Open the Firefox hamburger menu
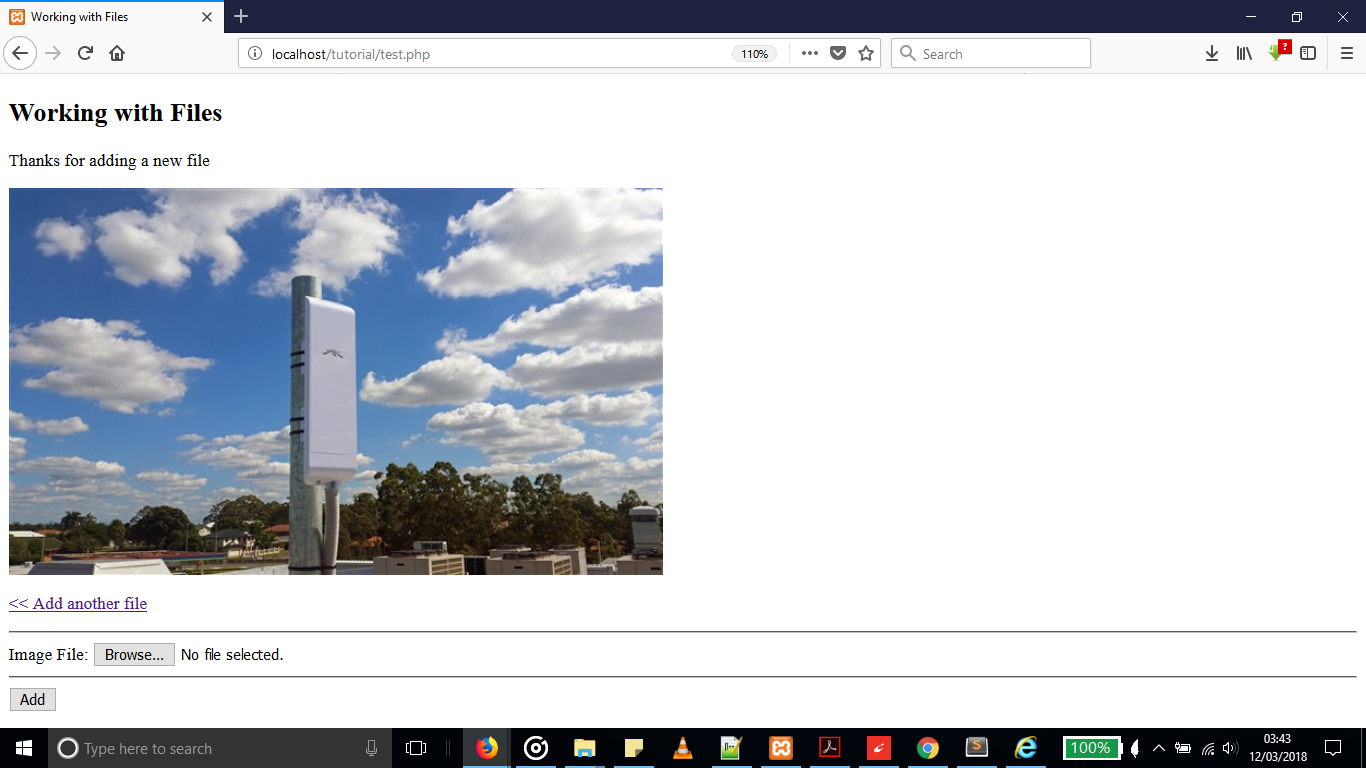Viewport: 1366px width, 768px height. click(x=1347, y=53)
